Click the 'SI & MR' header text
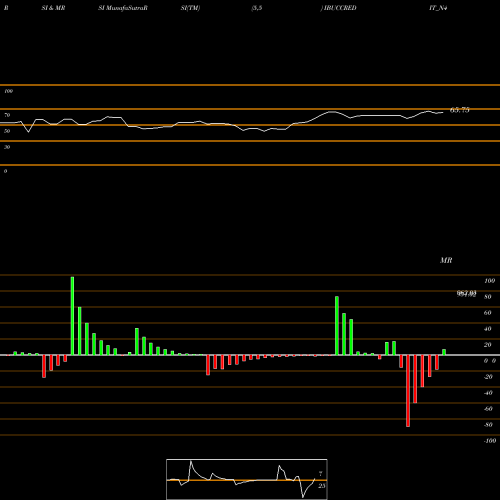 pos(53,8)
